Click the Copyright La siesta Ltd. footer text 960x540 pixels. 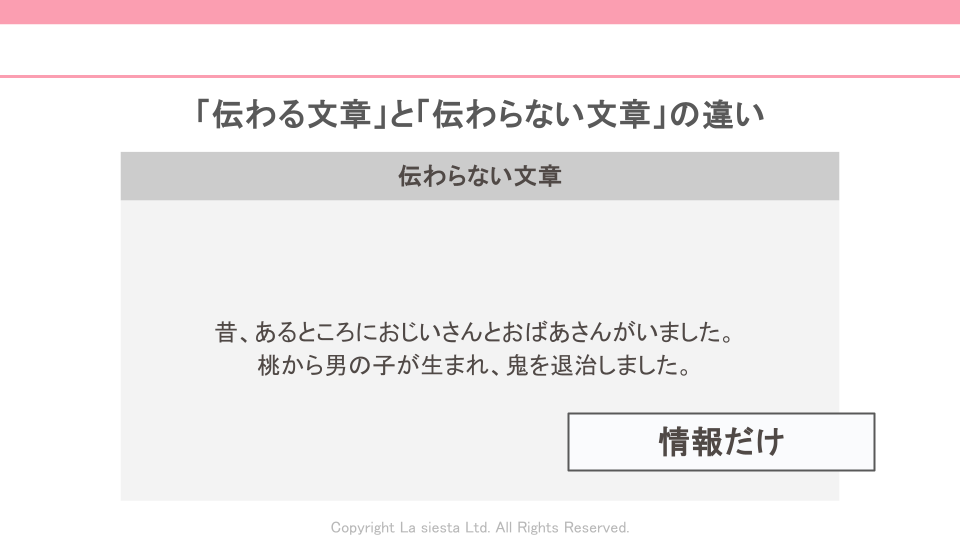[x=479, y=527]
